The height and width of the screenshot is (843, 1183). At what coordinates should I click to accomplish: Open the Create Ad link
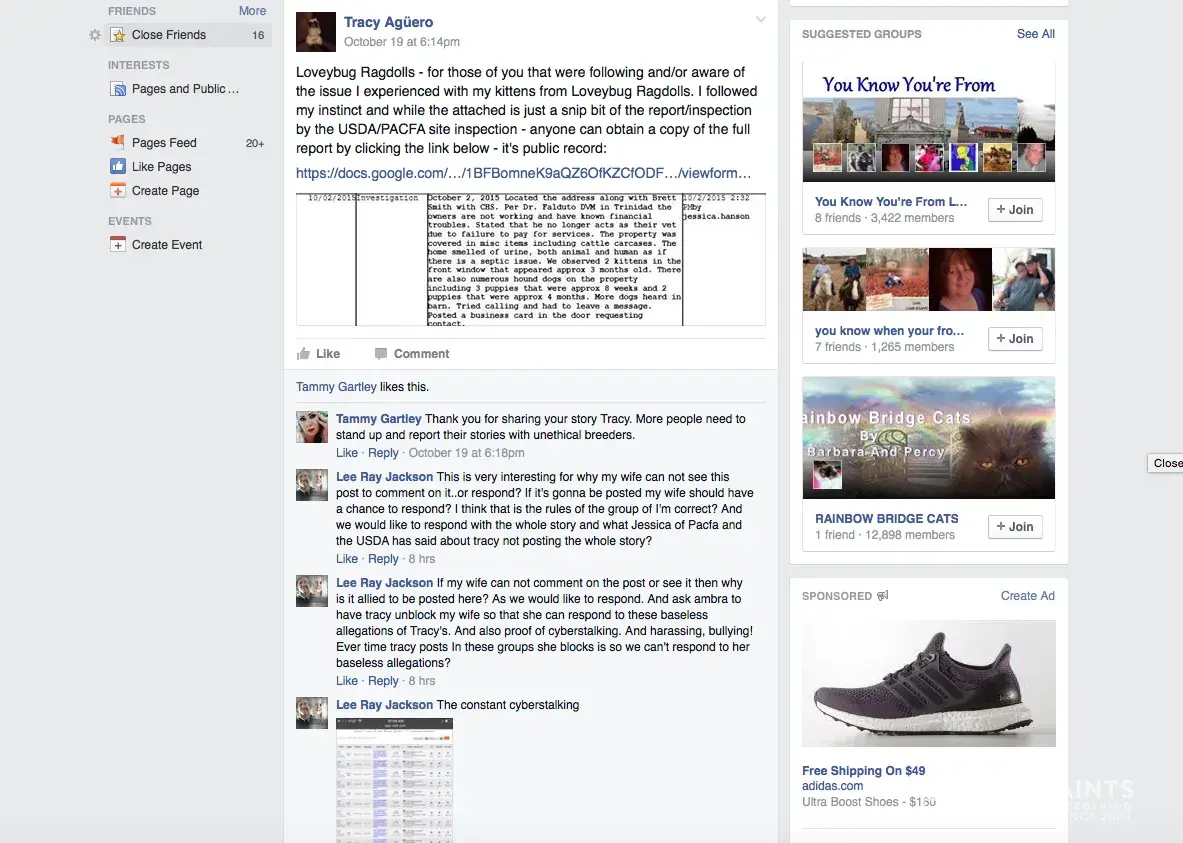tap(1028, 595)
